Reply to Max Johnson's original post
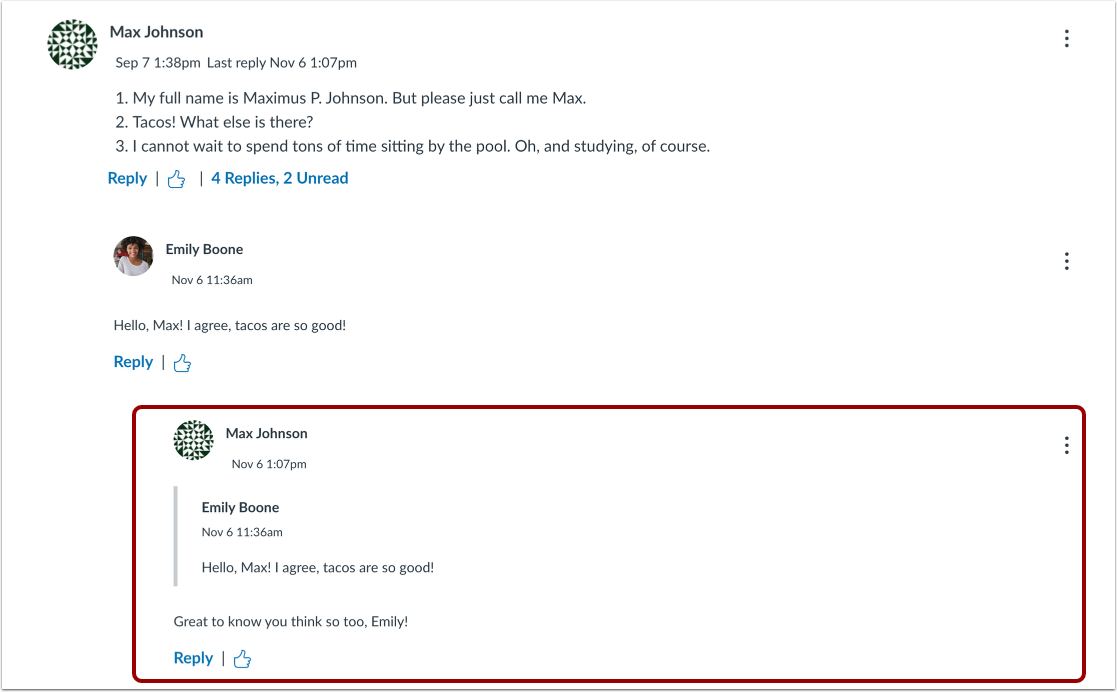Viewport: 1117px width, 692px height. 127,178
